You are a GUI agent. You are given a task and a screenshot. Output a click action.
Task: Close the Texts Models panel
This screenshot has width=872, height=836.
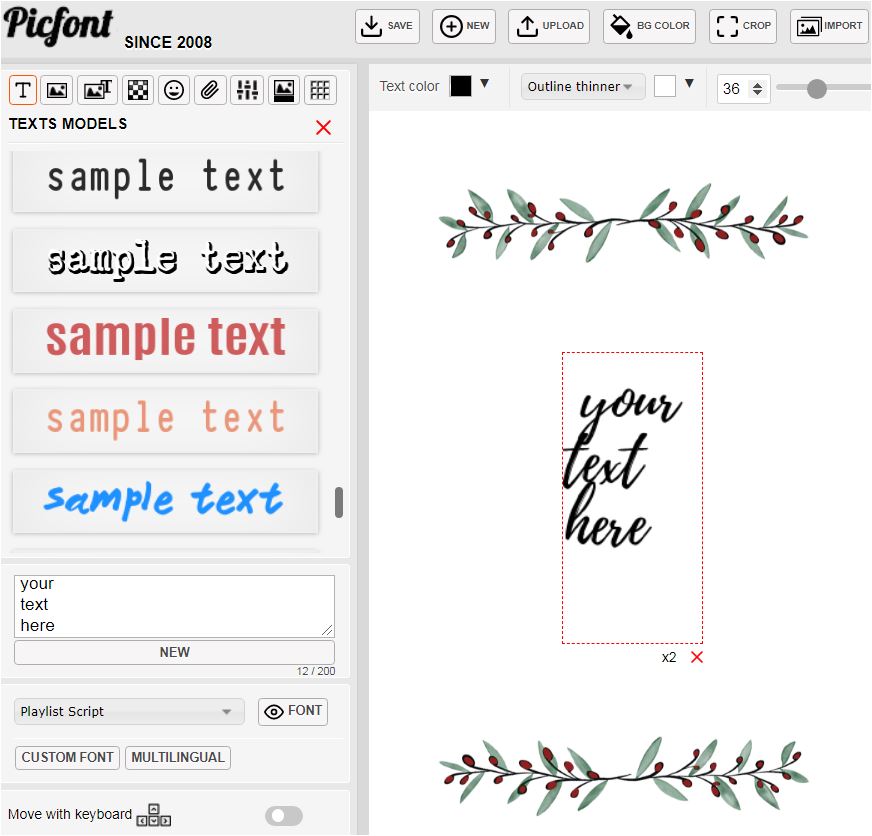(323, 127)
